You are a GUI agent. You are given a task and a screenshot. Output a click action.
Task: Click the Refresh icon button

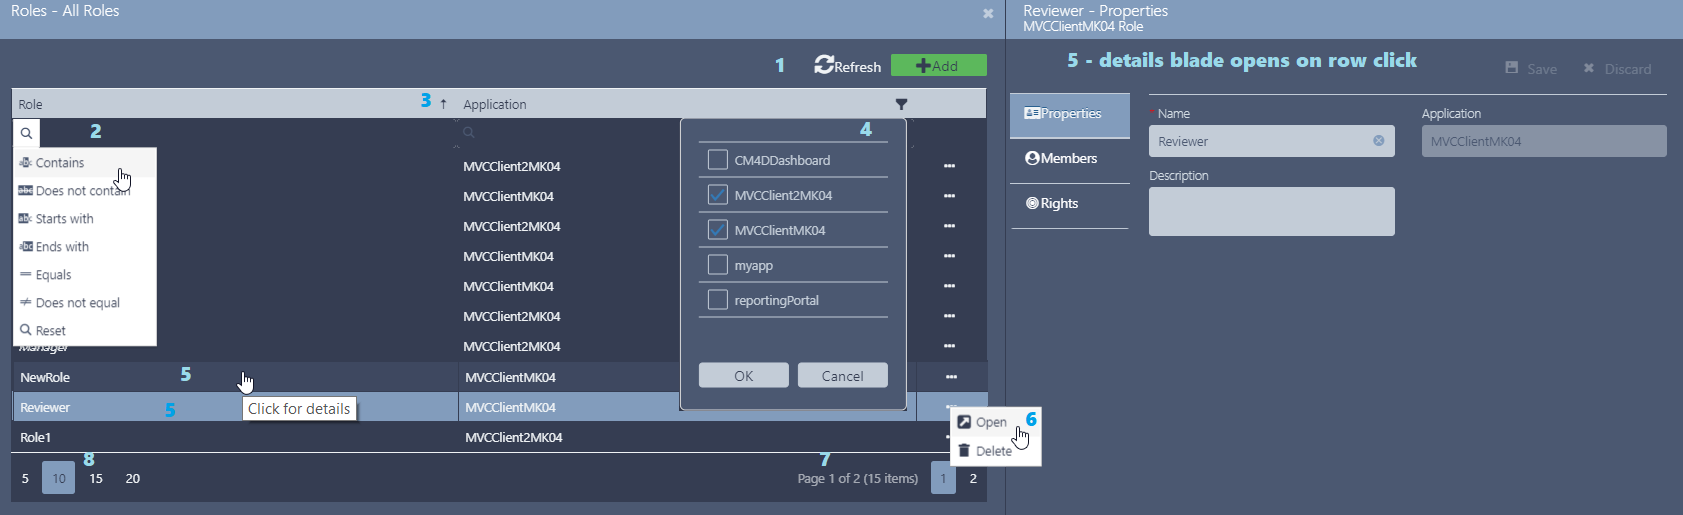825,65
